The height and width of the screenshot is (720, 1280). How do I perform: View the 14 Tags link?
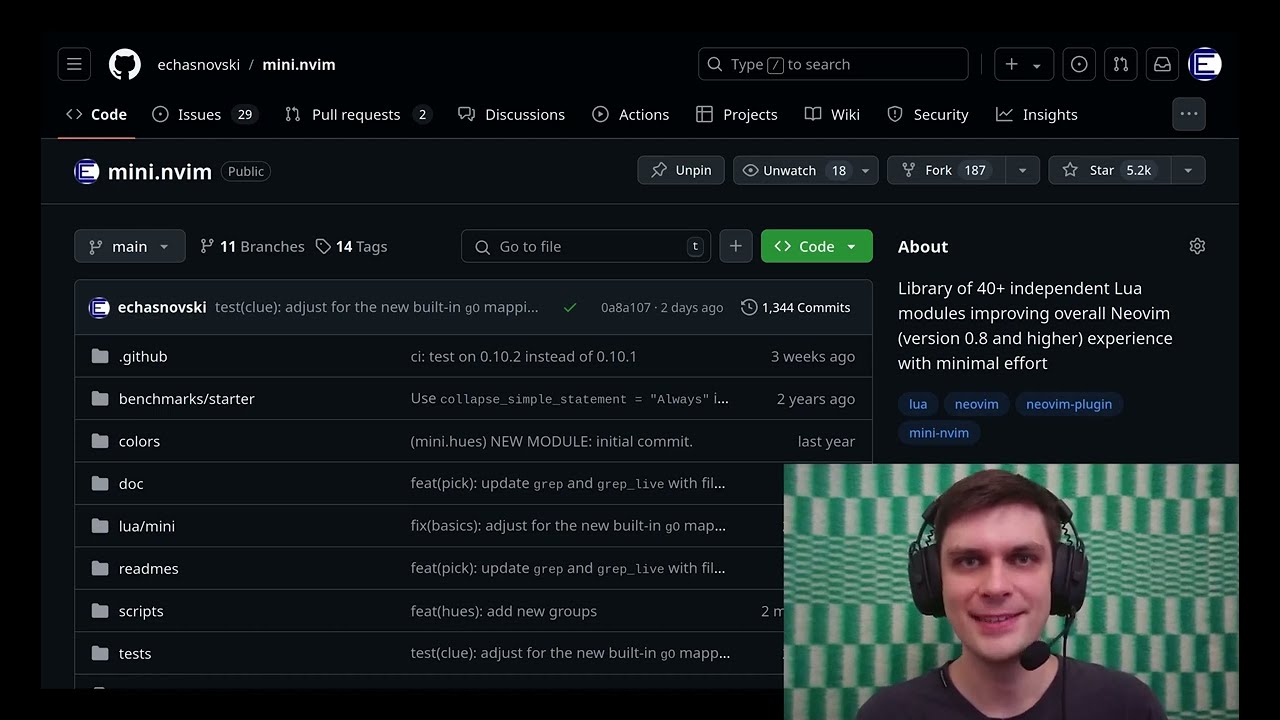point(351,246)
